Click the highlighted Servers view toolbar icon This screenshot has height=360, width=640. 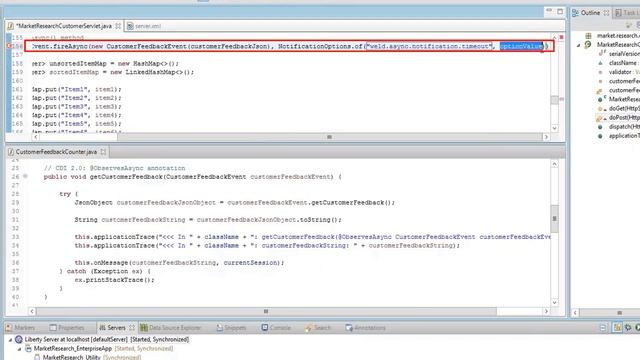(x=617, y=327)
